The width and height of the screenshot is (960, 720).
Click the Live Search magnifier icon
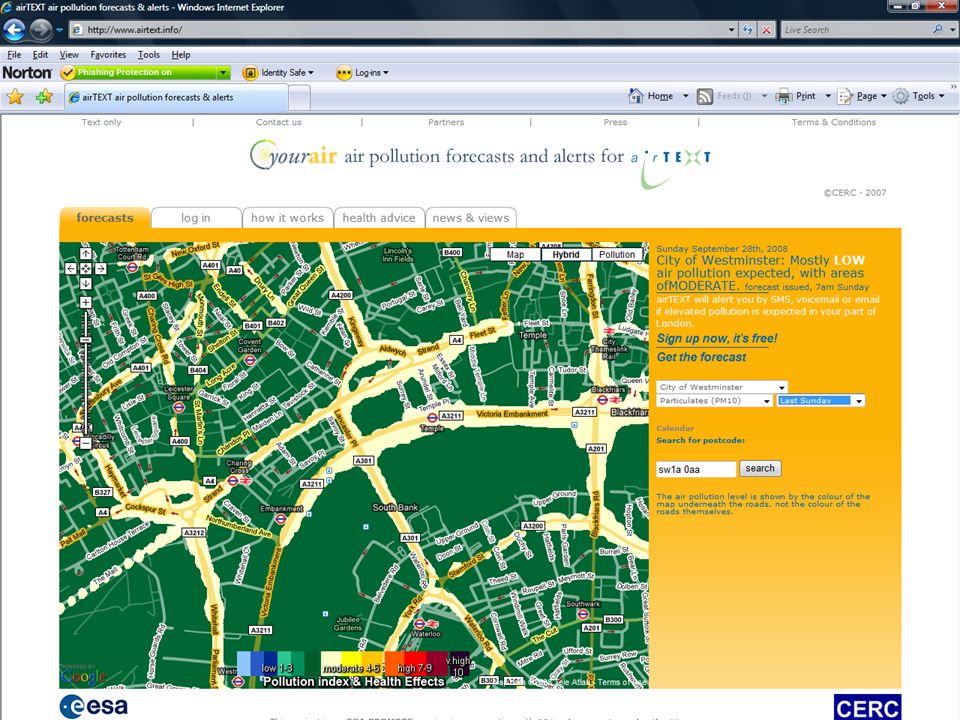click(937, 29)
